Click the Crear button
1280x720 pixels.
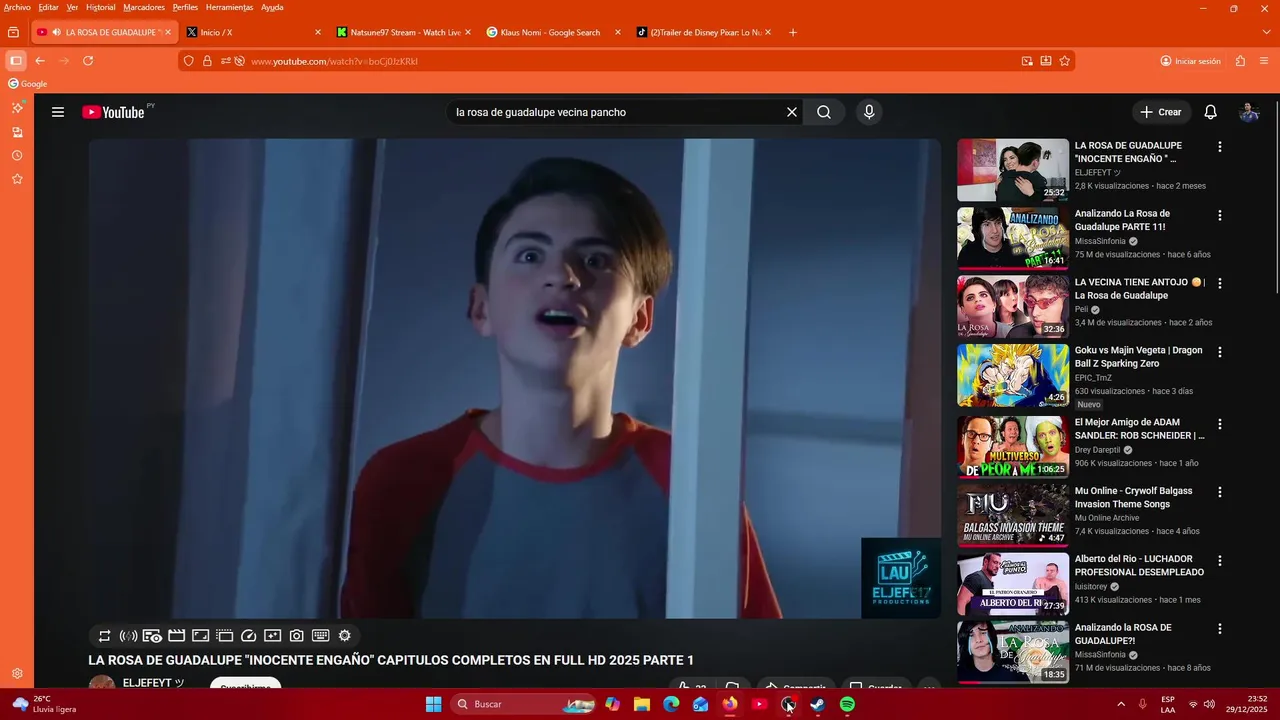pyautogui.click(x=1160, y=112)
